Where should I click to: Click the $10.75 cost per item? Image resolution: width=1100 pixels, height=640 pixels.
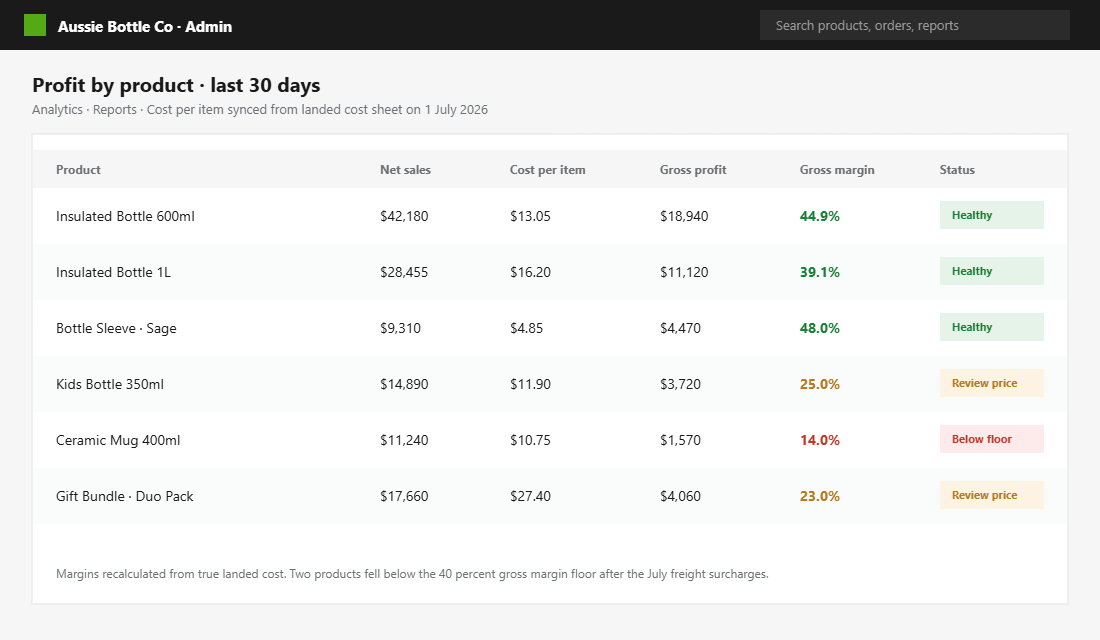[x=530, y=441]
